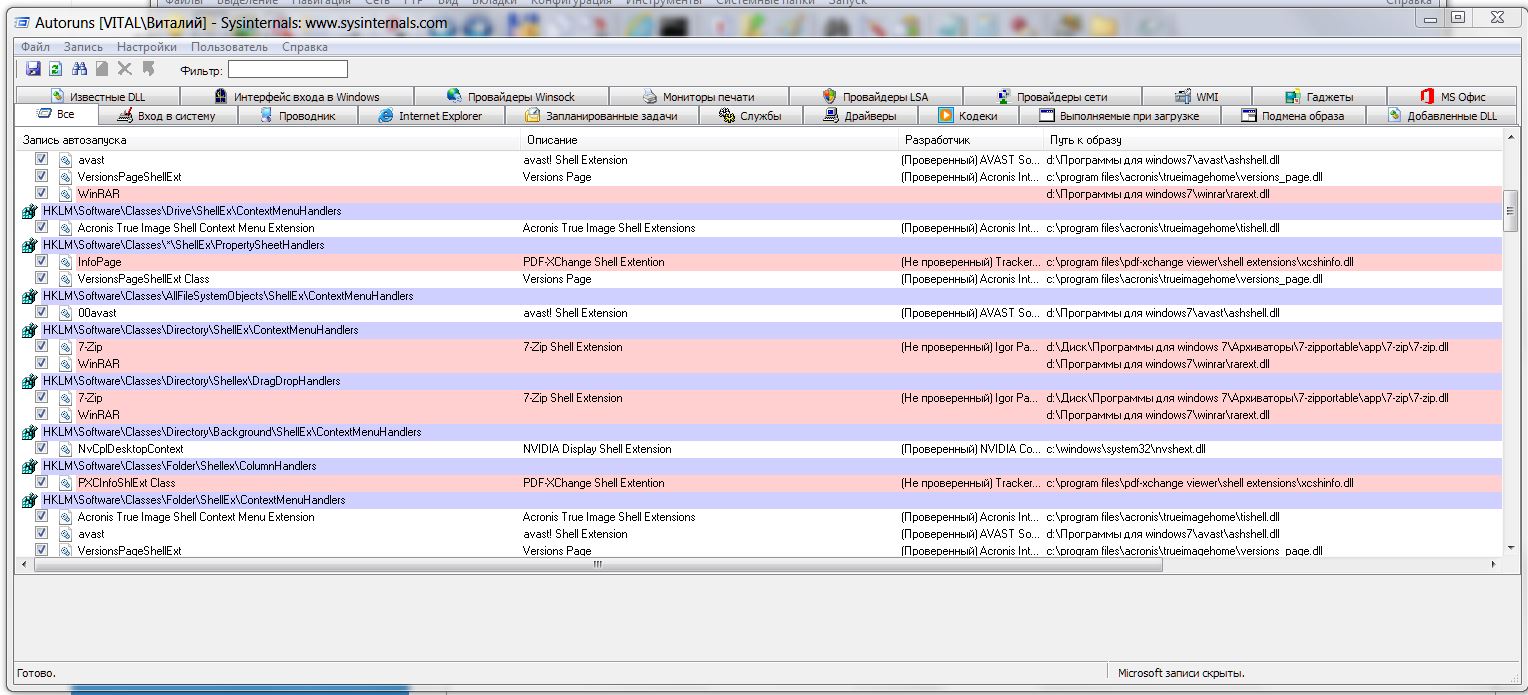1528x695 pixels.
Task: Click the file icon beside NvCplDesktopContext
Action: coord(66,449)
